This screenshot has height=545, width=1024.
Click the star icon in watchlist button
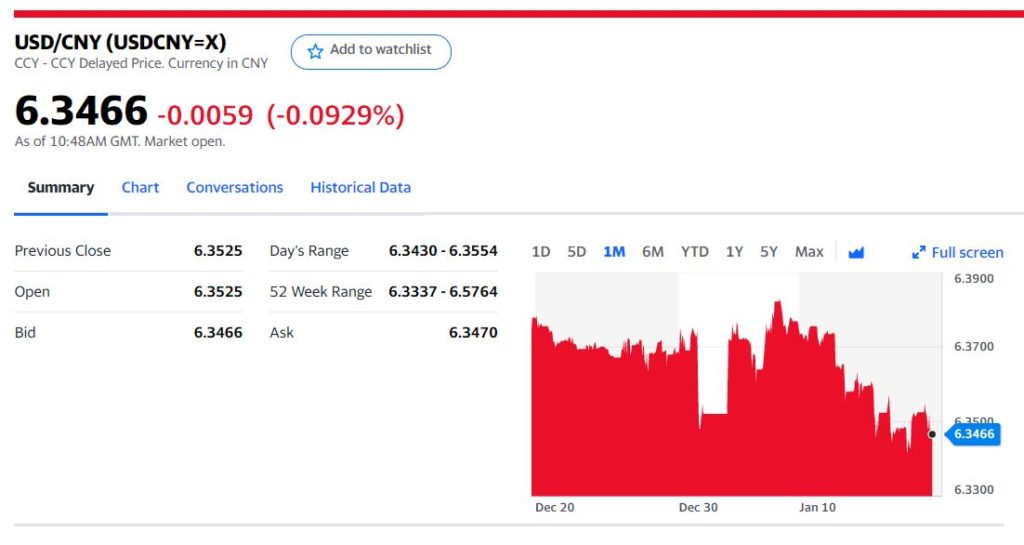click(315, 51)
